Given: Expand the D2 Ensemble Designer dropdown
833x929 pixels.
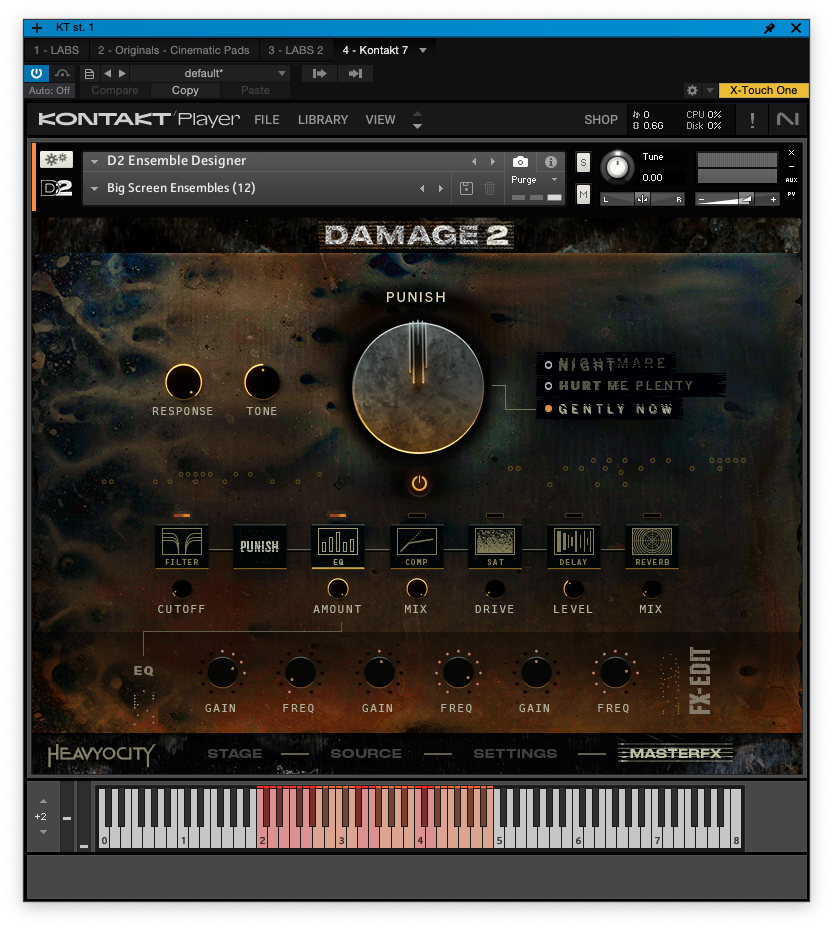Looking at the screenshot, I should pyautogui.click(x=94, y=162).
